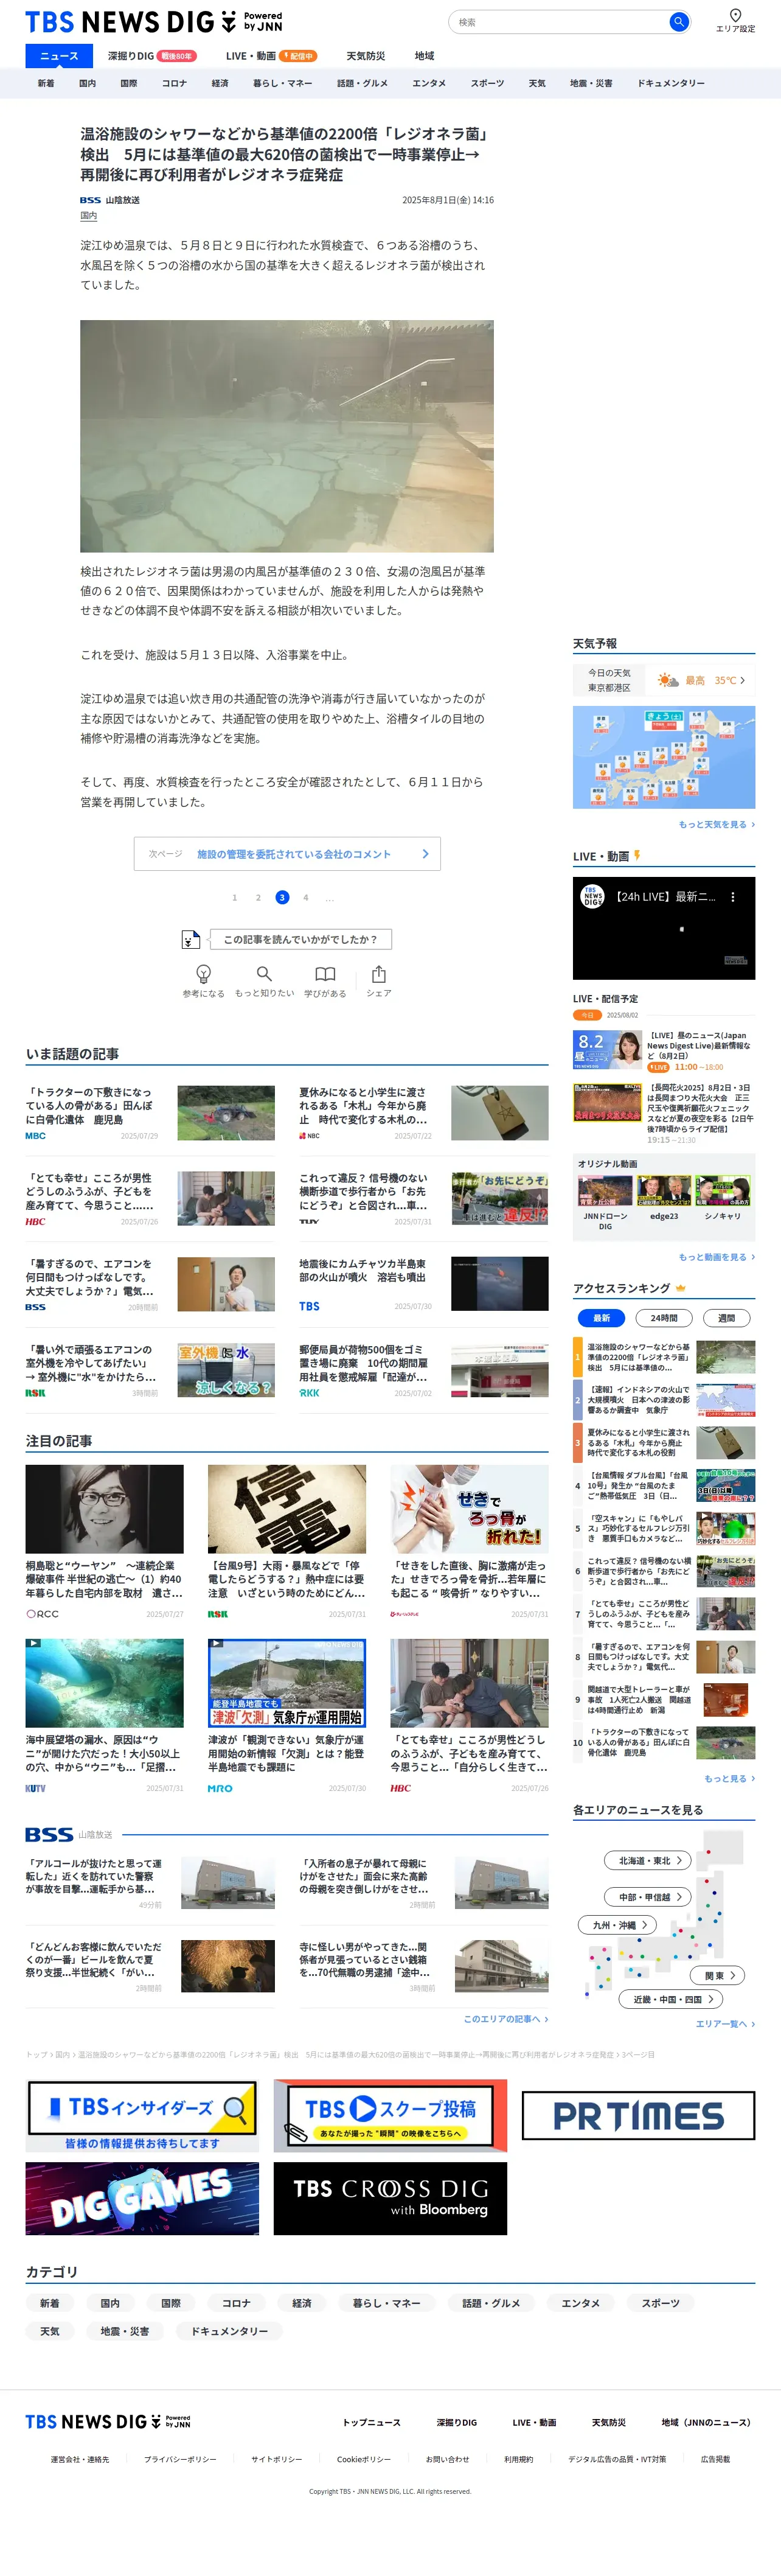Image resolution: width=781 pixels, height=2576 pixels.
Task: Open the TBS CROSS DIG with Bloomberg banner
Action: 390,2198
